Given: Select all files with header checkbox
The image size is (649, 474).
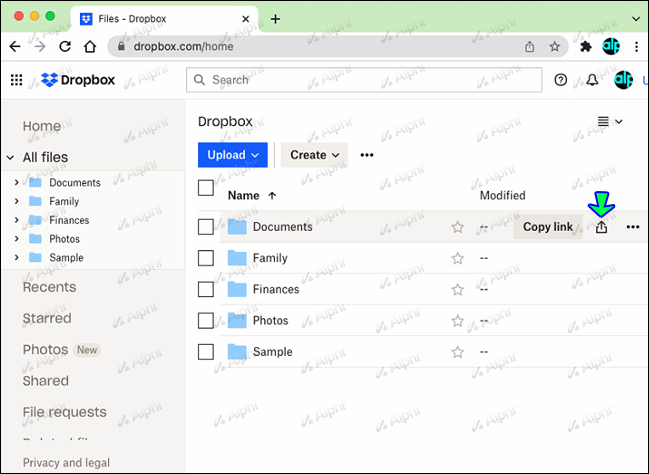Looking at the screenshot, I should [x=206, y=188].
